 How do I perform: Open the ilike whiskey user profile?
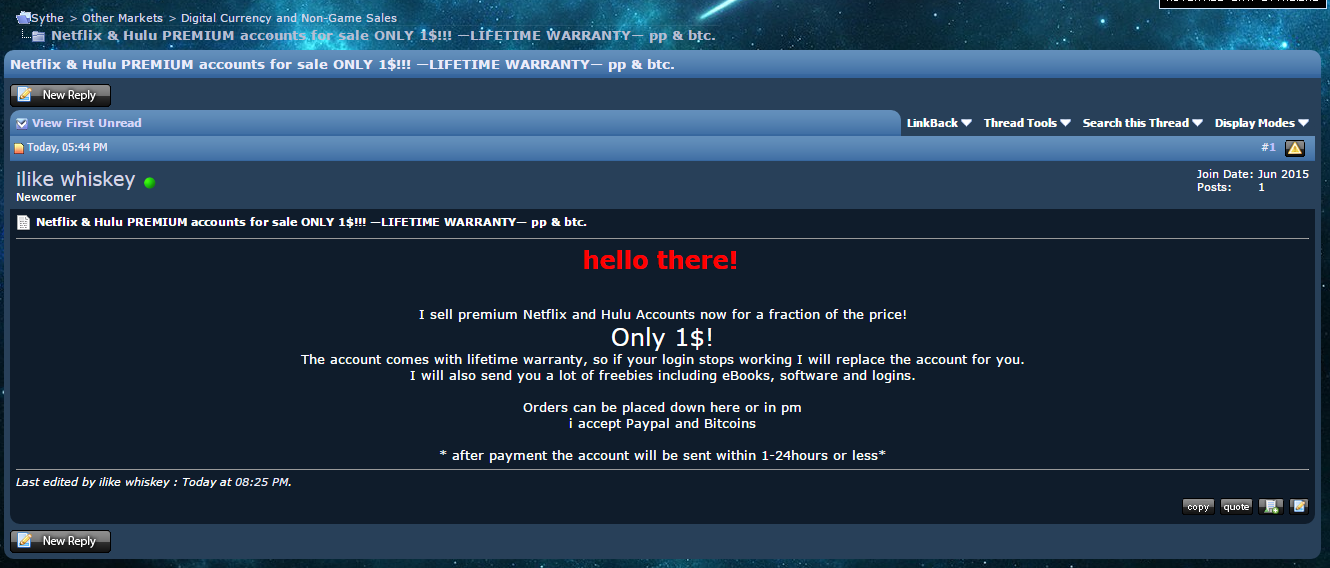(x=75, y=179)
